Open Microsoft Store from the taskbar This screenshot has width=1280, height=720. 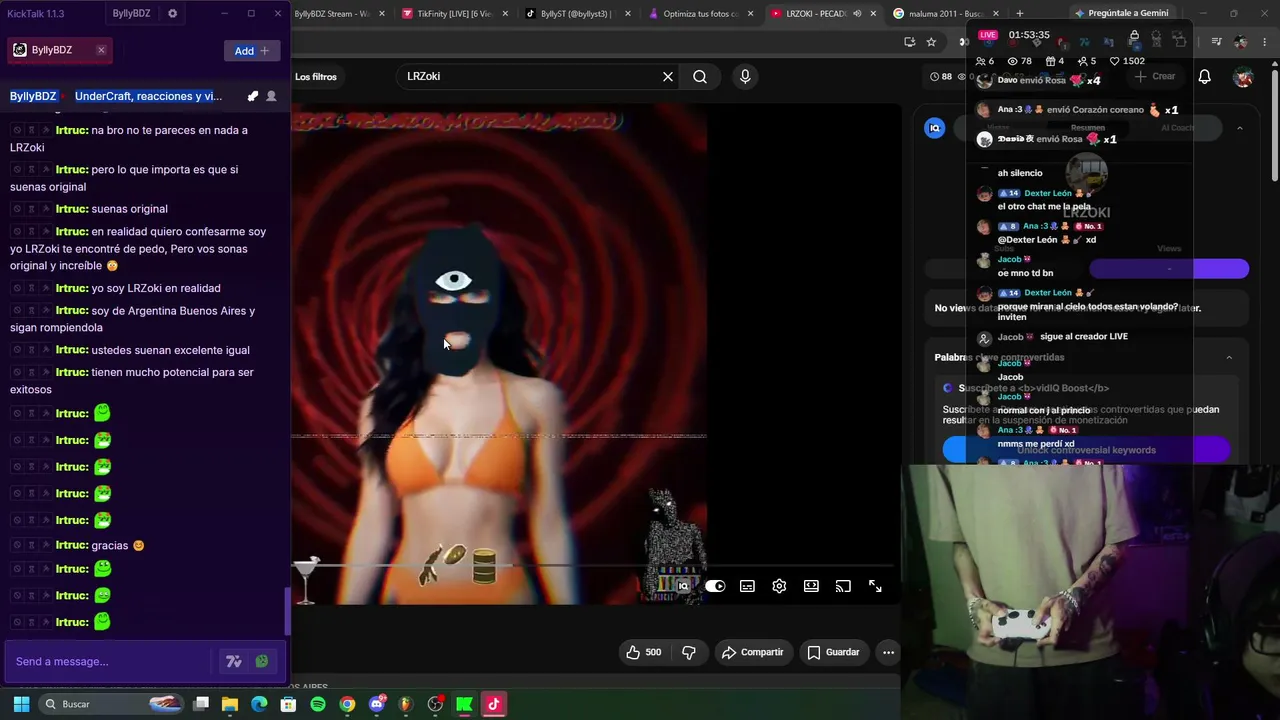(x=288, y=704)
